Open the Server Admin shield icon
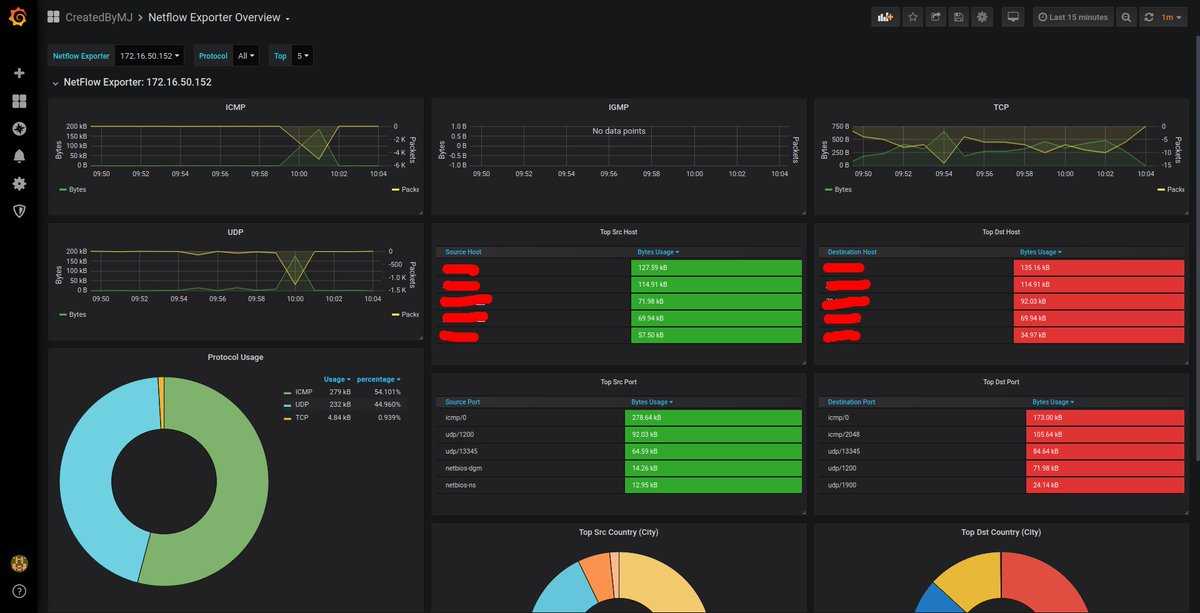Viewport: 1200px width, 613px height. click(x=19, y=211)
